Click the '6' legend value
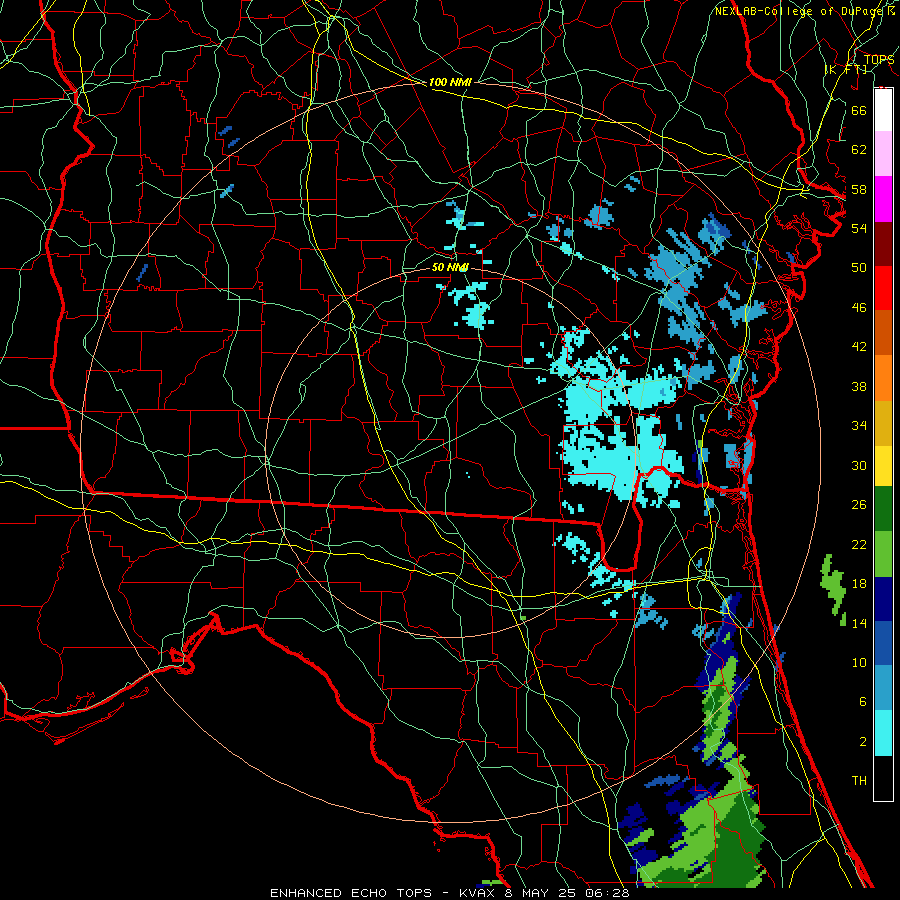900x900 pixels. pos(862,702)
